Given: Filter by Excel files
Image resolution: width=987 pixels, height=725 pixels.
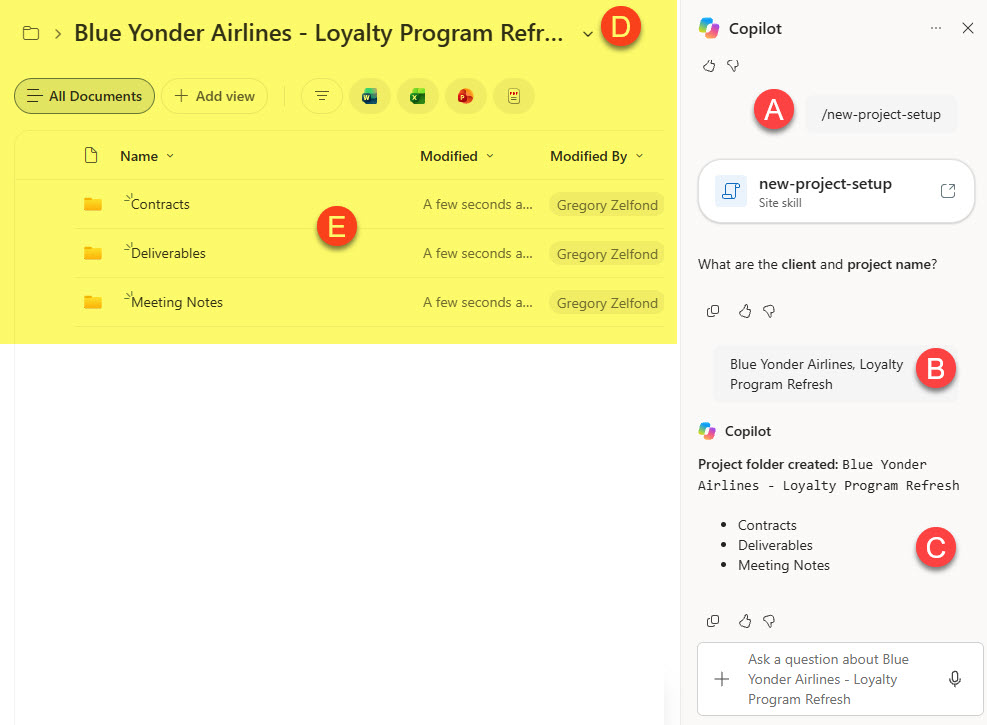Looking at the screenshot, I should (x=417, y=96).
